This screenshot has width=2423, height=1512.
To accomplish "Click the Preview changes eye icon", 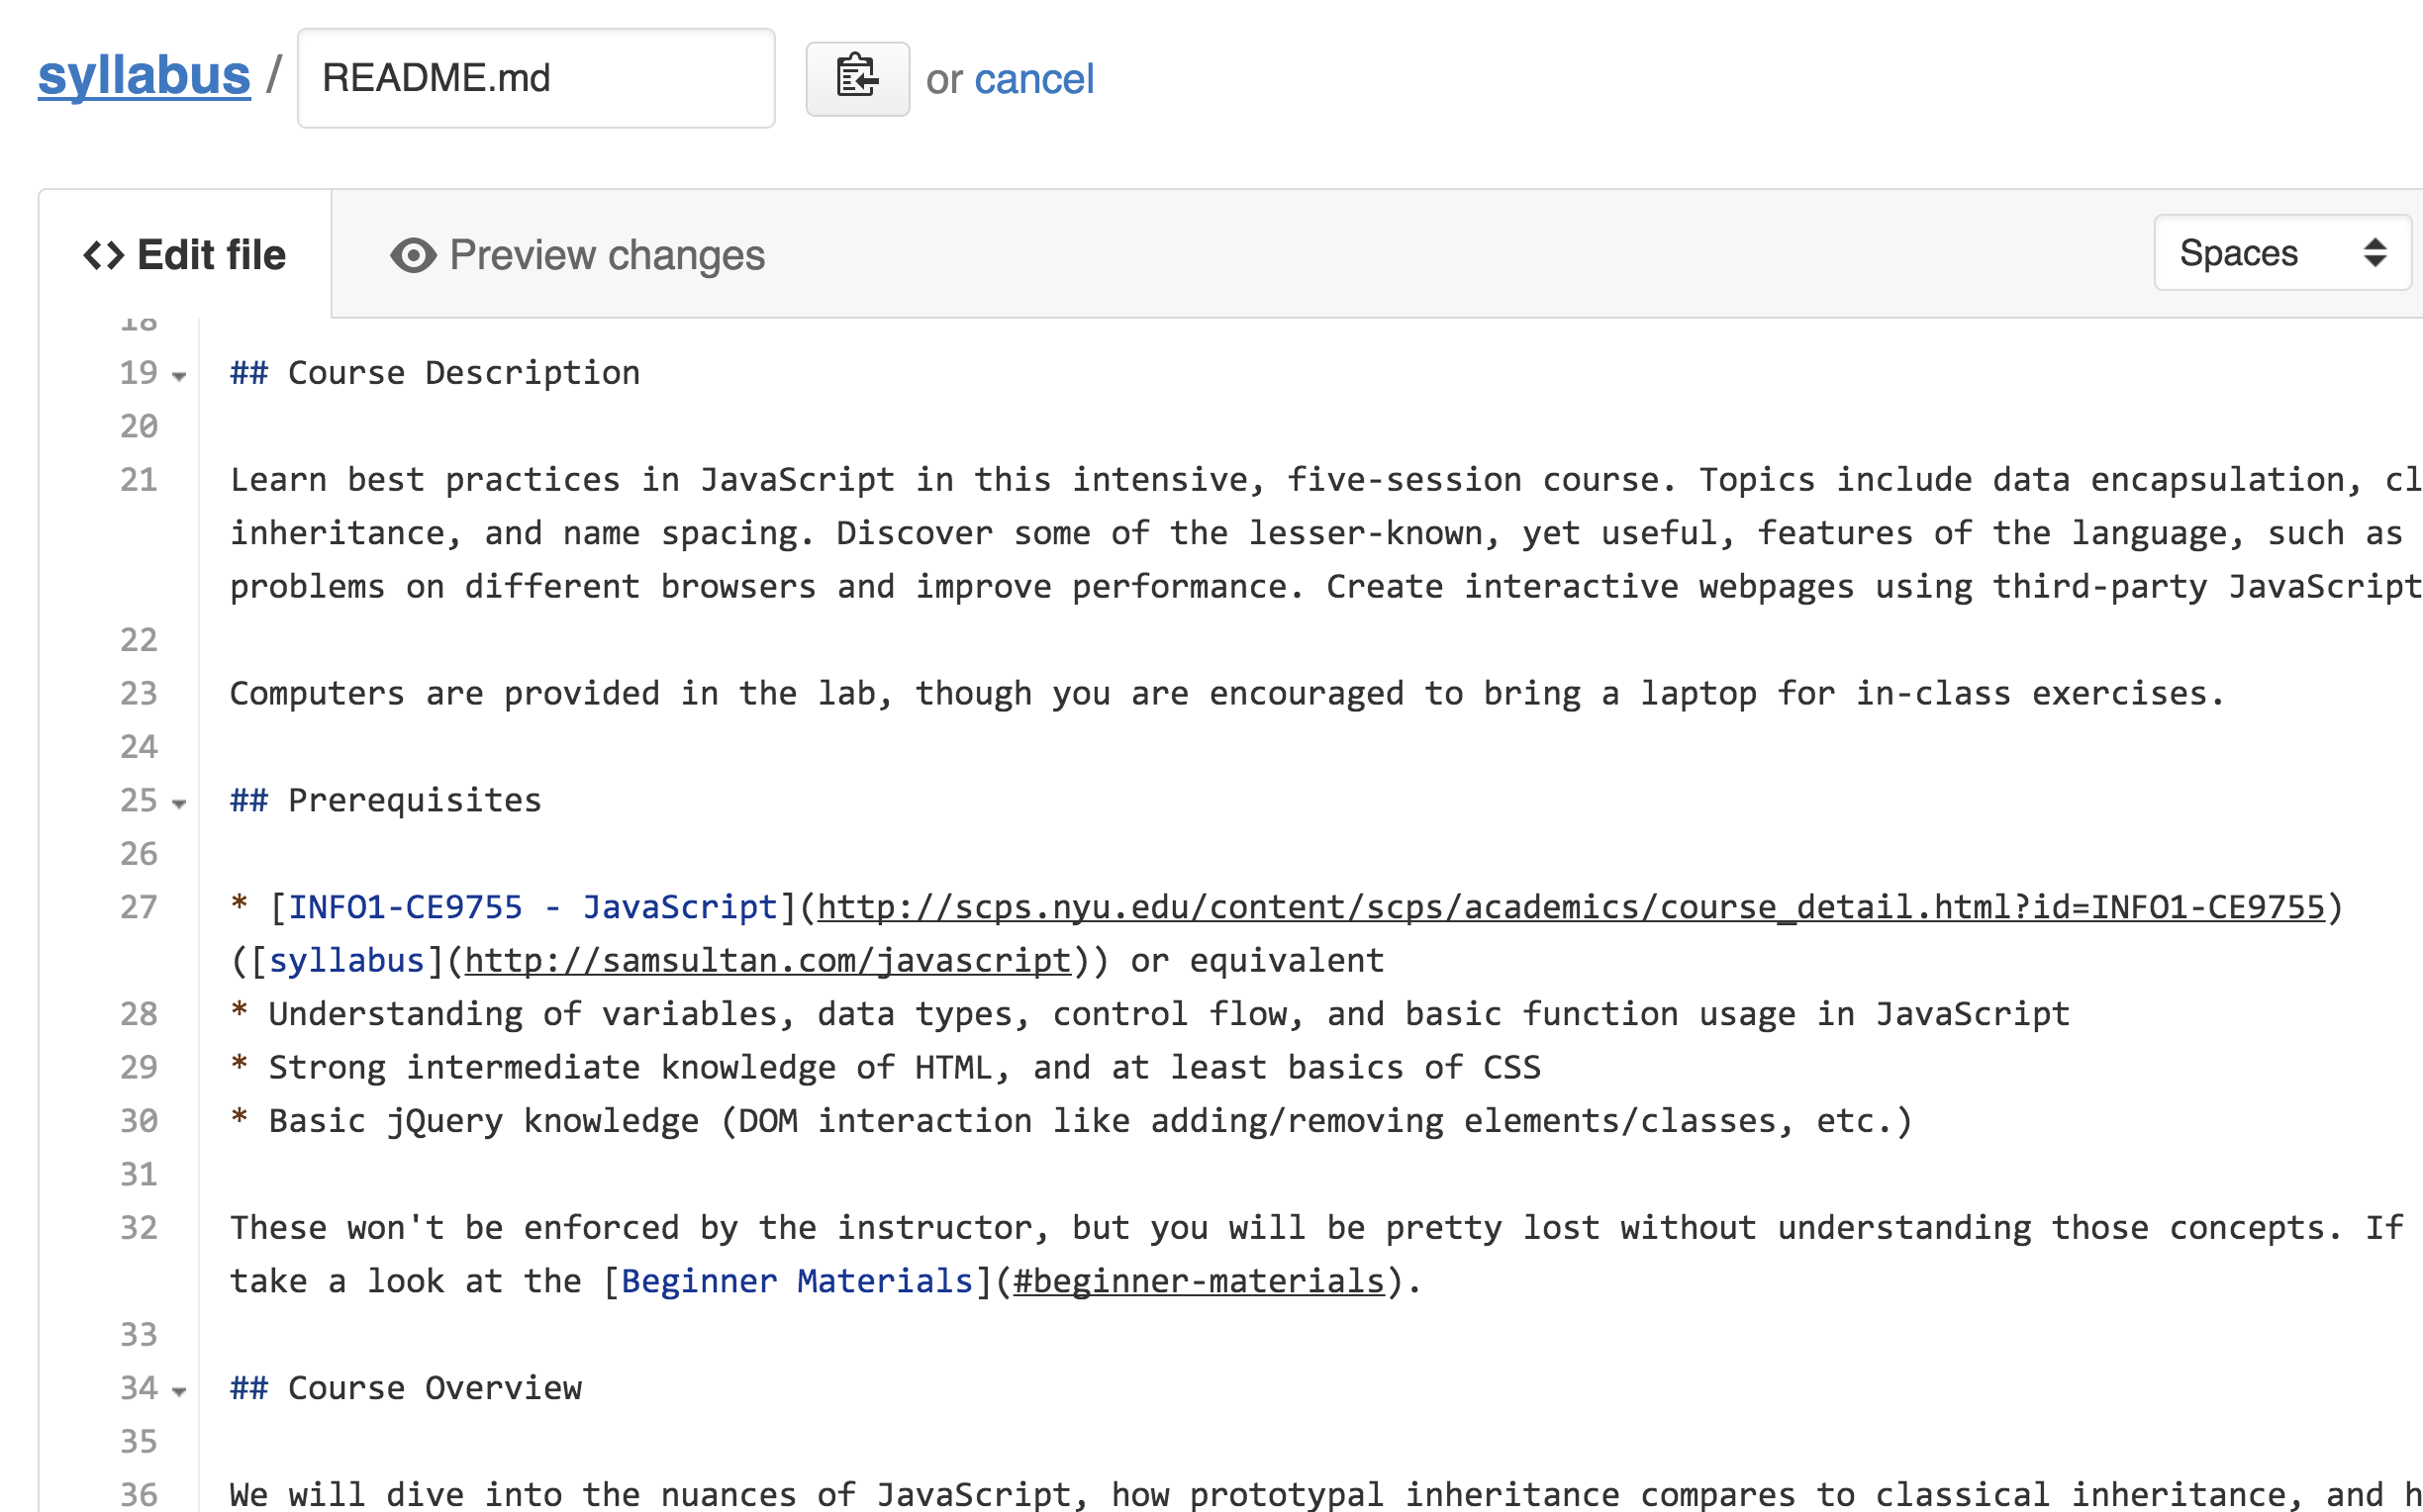I will (413, 255).
